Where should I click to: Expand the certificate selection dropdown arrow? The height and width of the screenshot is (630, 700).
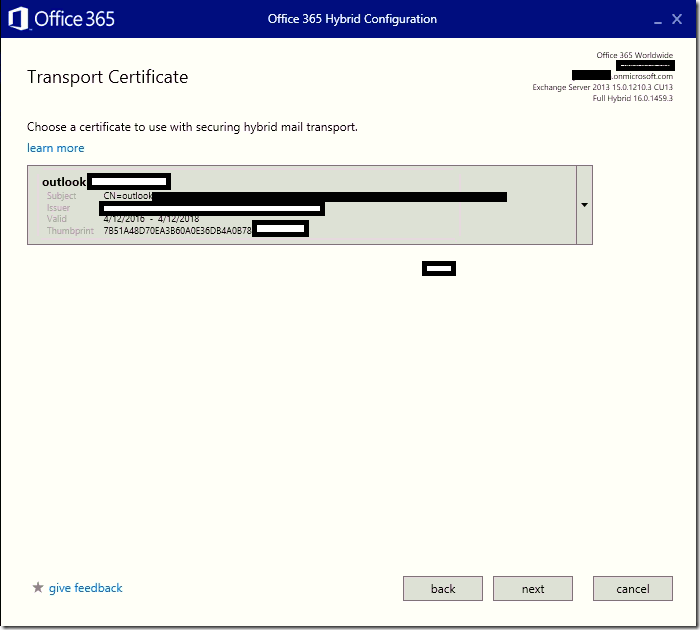[584, 205]
